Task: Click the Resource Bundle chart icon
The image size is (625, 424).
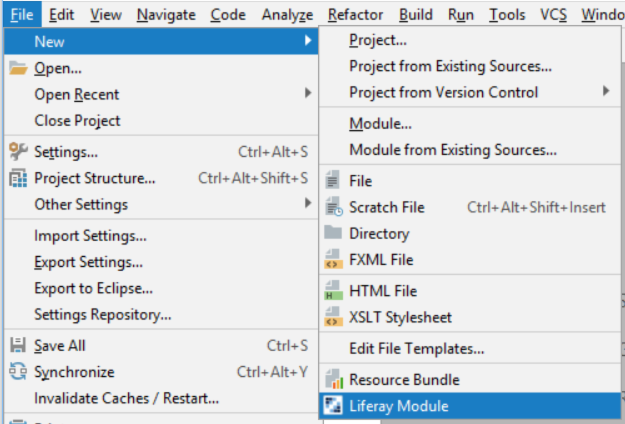Action: coord(334,379)
